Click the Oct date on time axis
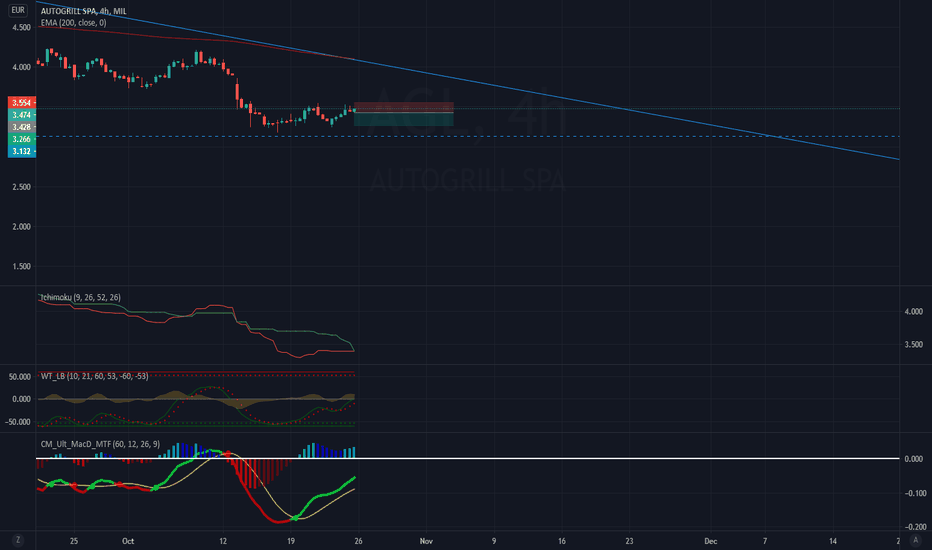932x550 pixels. click(128, 541)
